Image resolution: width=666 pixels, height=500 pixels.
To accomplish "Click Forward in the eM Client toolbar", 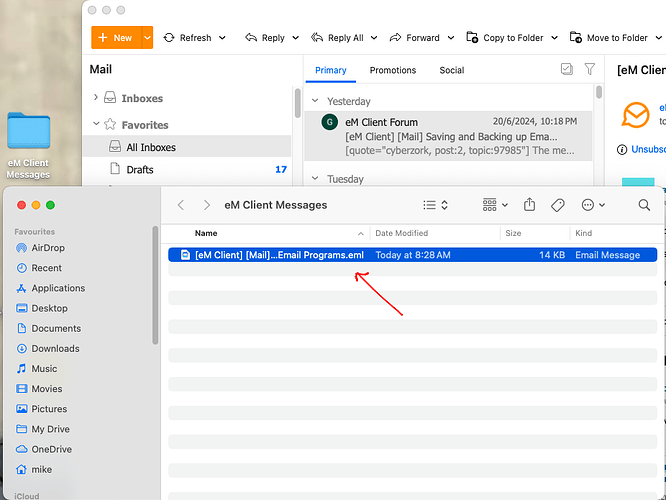I will click(415, 38).
